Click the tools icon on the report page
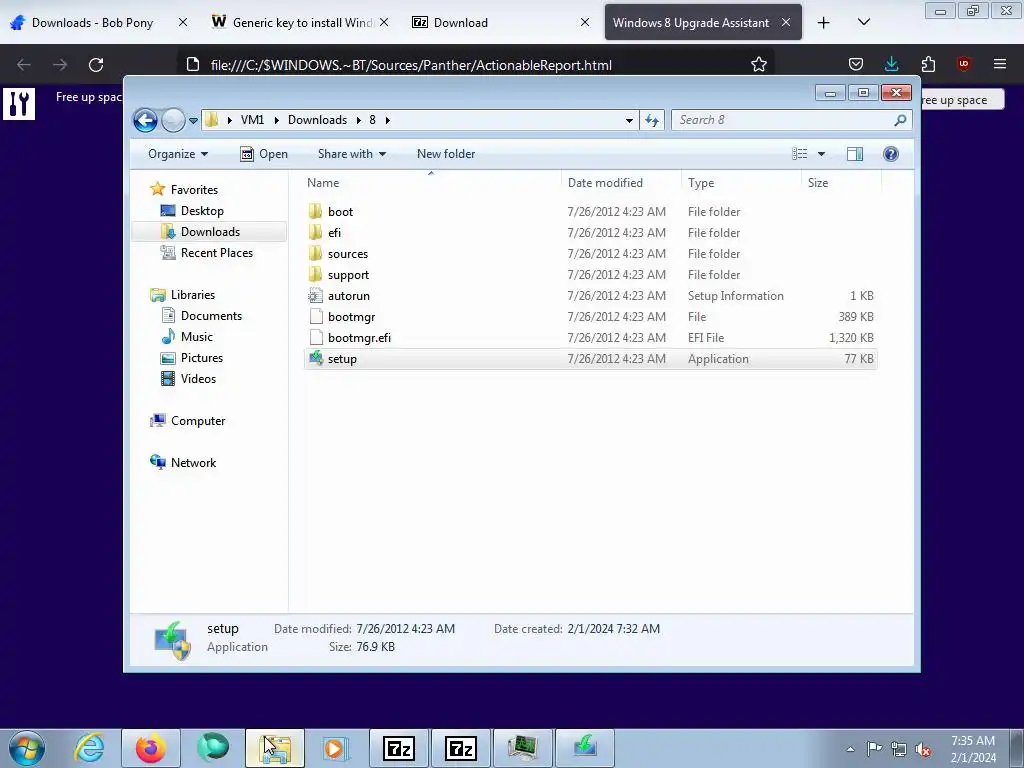The image size is (1024, 768). point(19,104)
